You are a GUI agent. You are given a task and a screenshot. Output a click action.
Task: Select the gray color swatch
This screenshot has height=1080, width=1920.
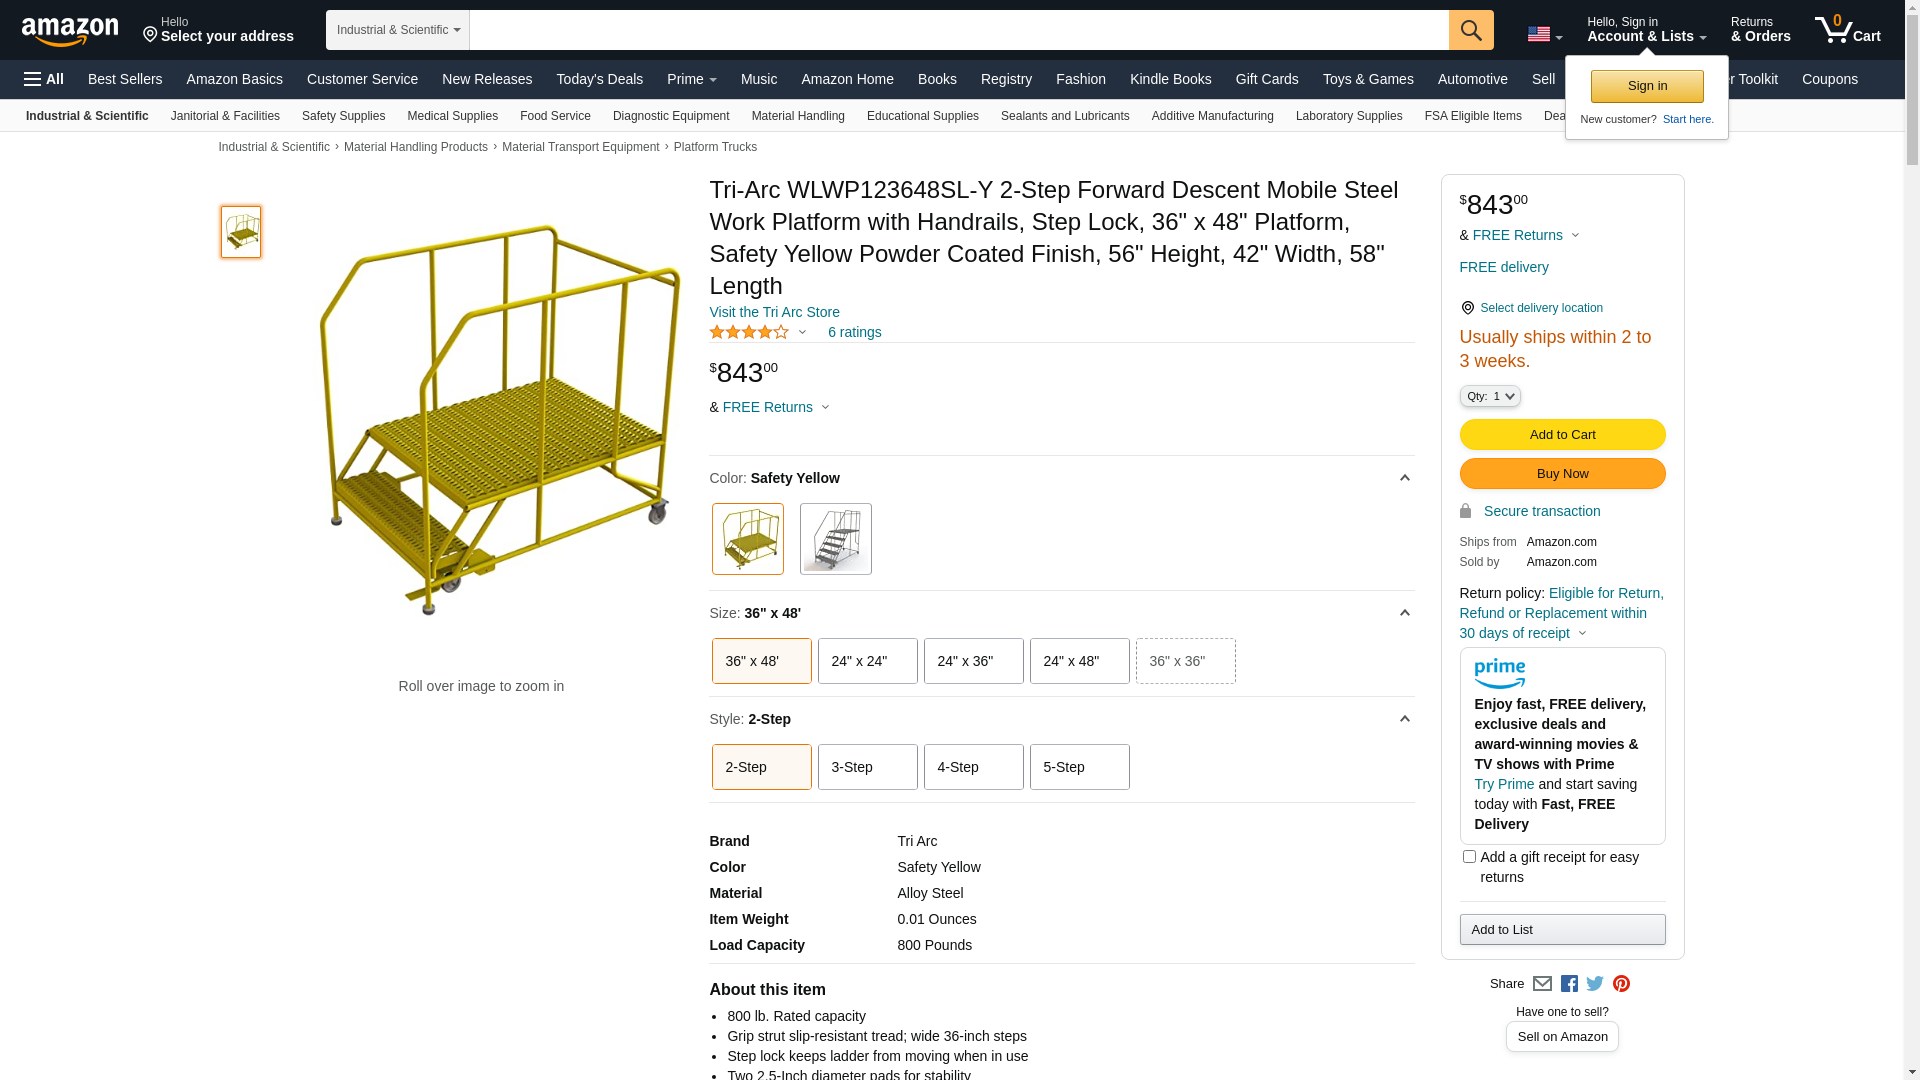click(835, 539)
